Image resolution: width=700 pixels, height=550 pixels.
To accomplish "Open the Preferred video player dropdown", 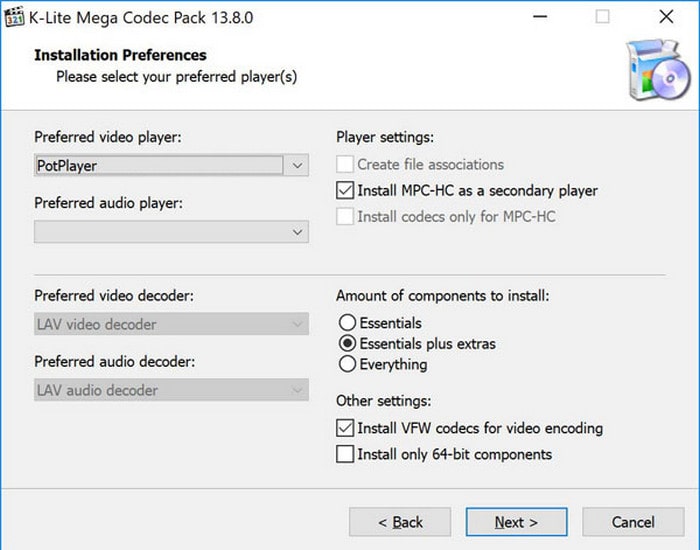I will [296, 165].
